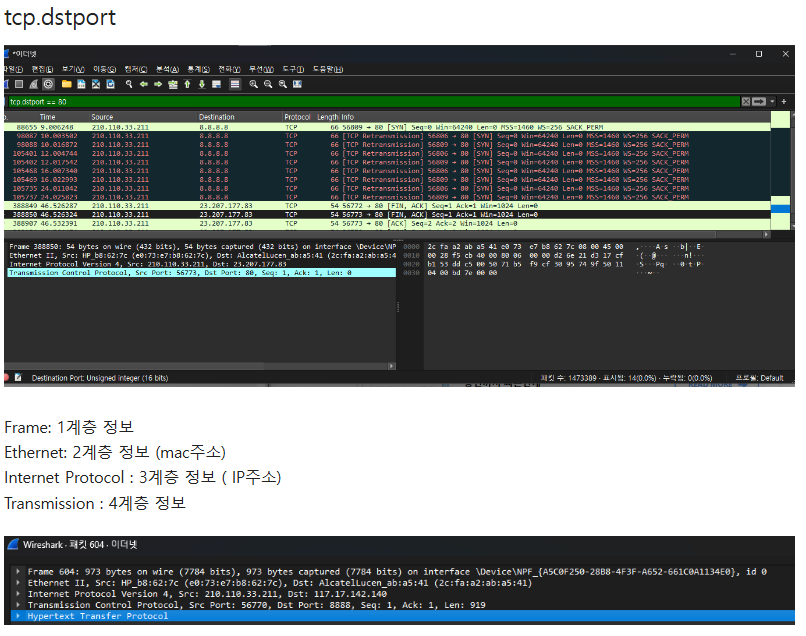Toggle packet list colorization
806x636 pixels.
235,84
